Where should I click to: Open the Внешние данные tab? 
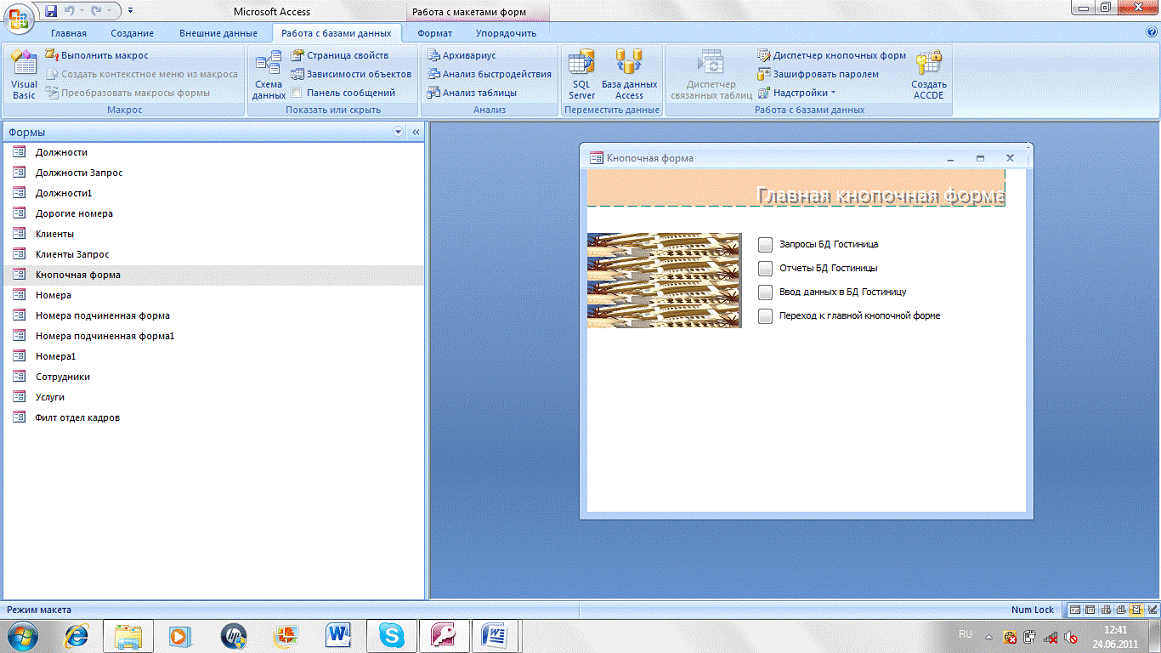click(x=218, y=33)
